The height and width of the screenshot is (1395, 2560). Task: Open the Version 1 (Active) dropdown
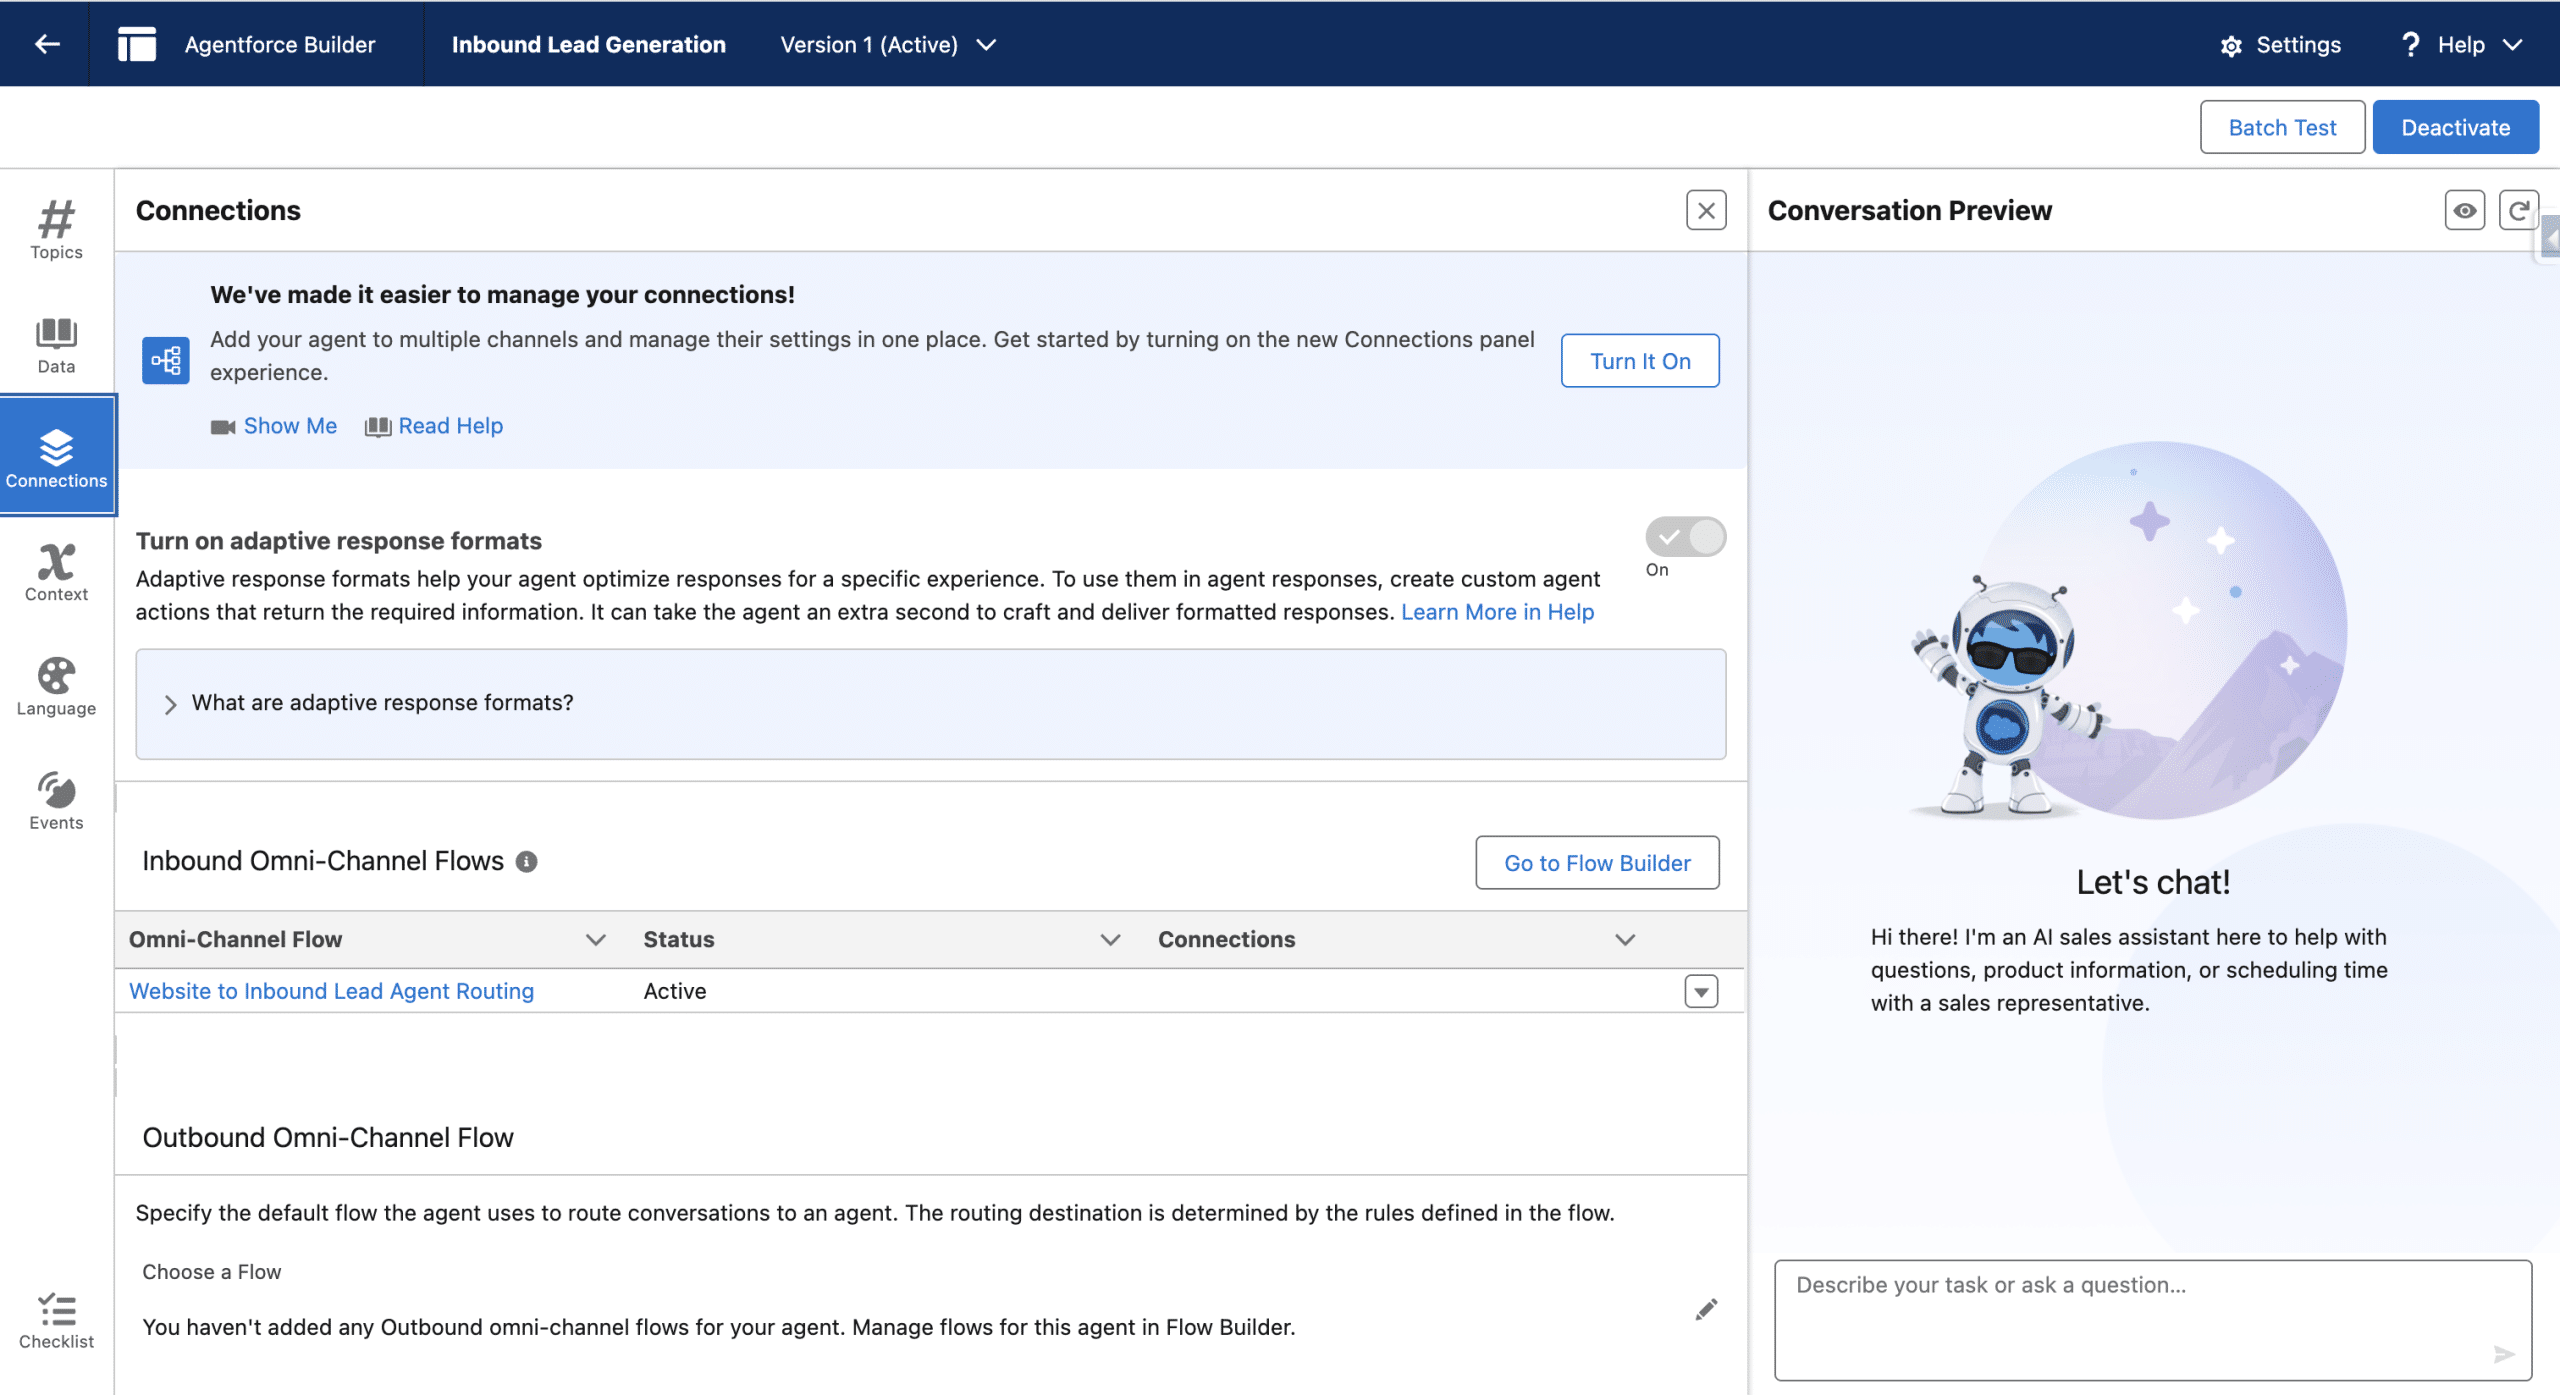(888, 45)
